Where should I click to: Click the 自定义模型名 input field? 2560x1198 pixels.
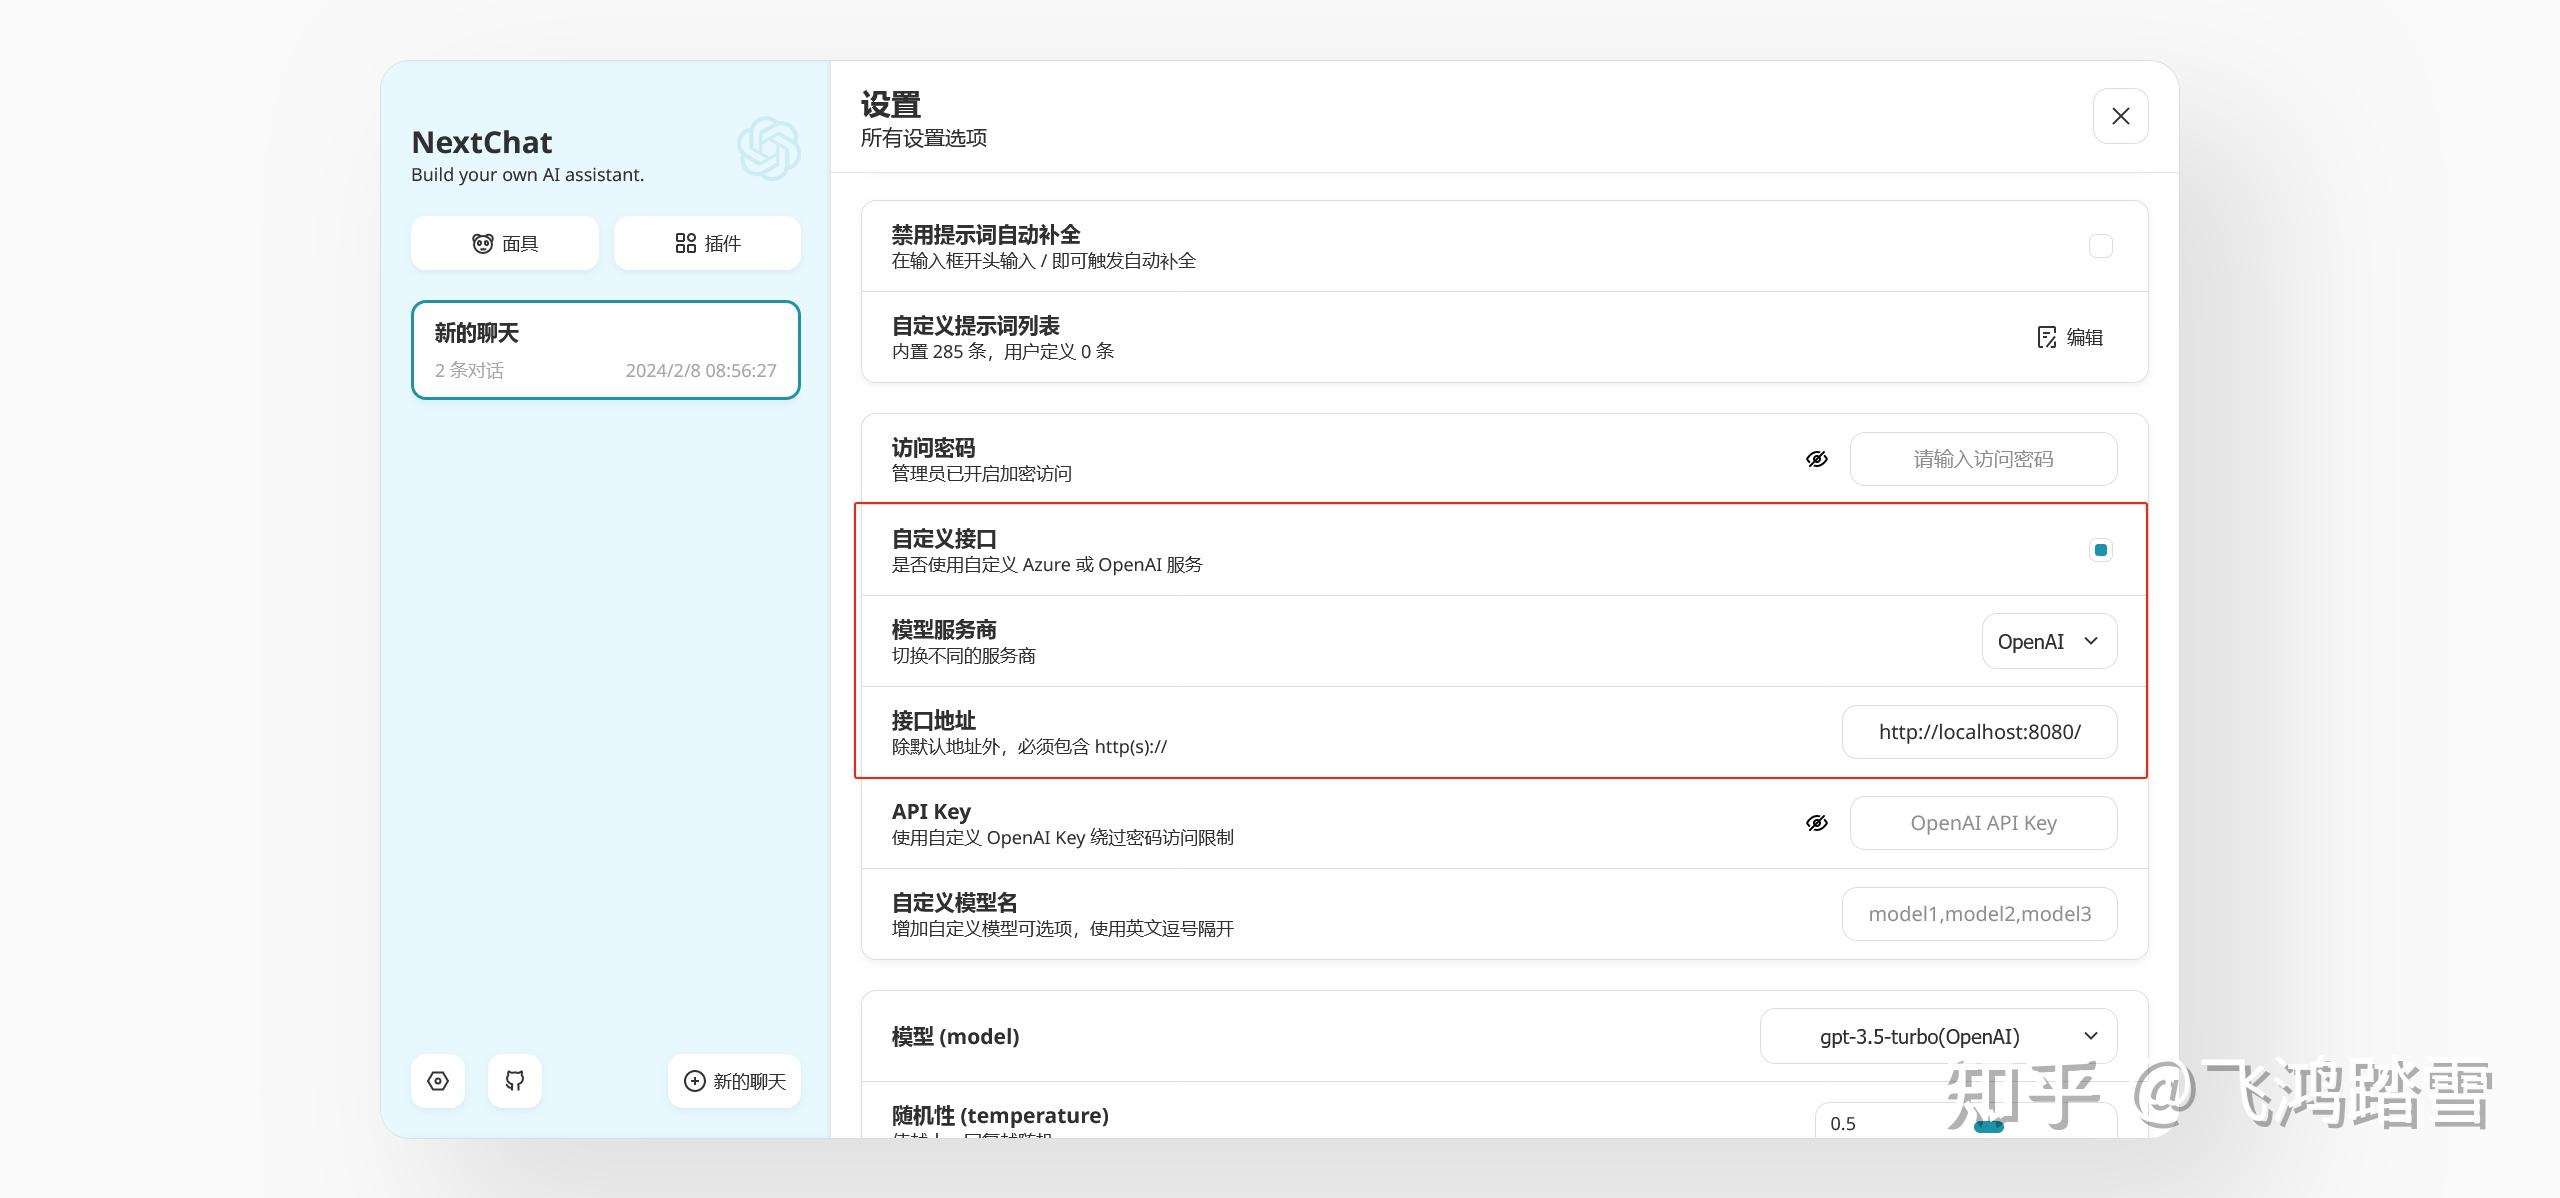click(1979, 914)
